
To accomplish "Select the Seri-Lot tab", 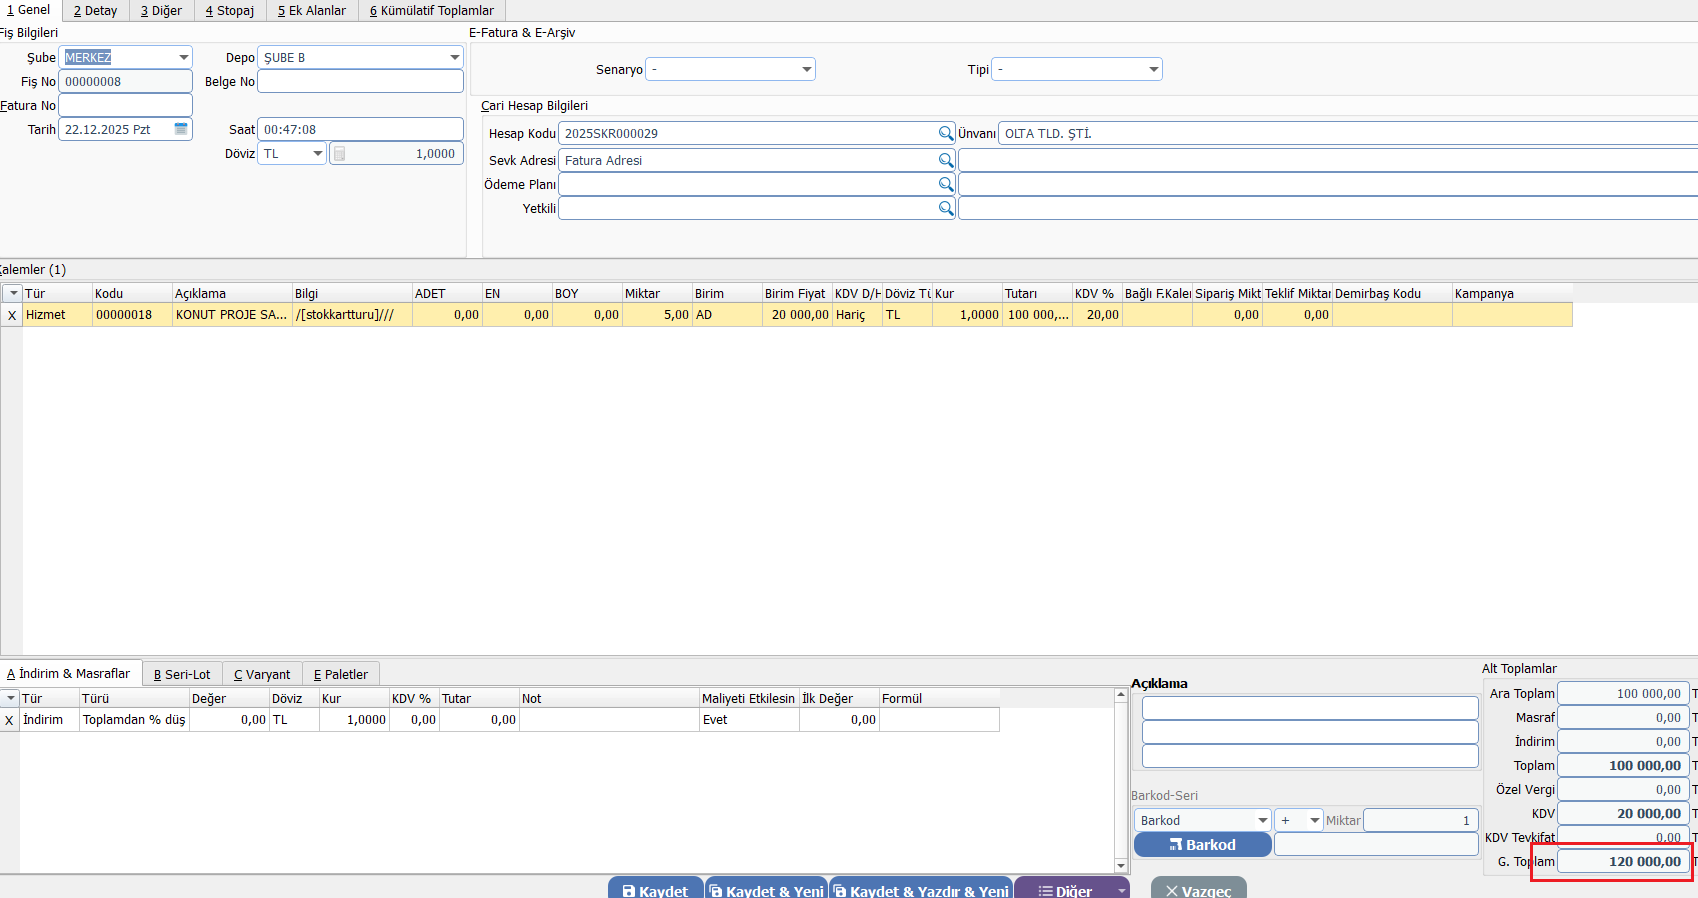I will pos(182,675).
